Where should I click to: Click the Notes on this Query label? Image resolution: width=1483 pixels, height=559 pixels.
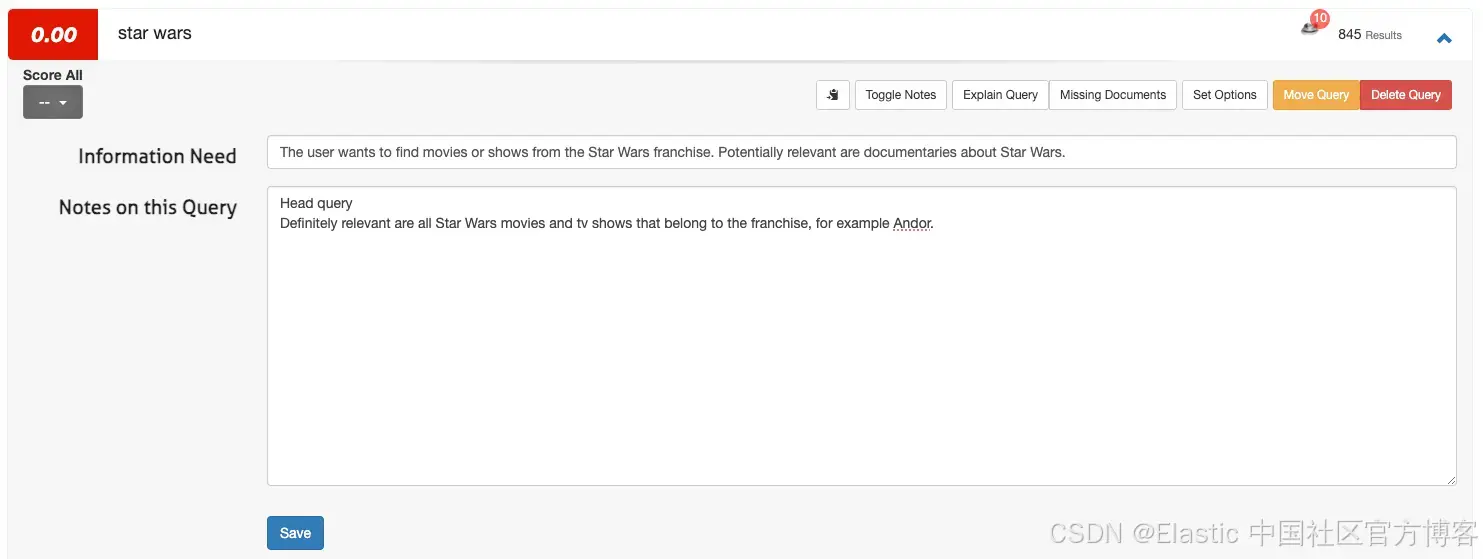coord(148,207)
